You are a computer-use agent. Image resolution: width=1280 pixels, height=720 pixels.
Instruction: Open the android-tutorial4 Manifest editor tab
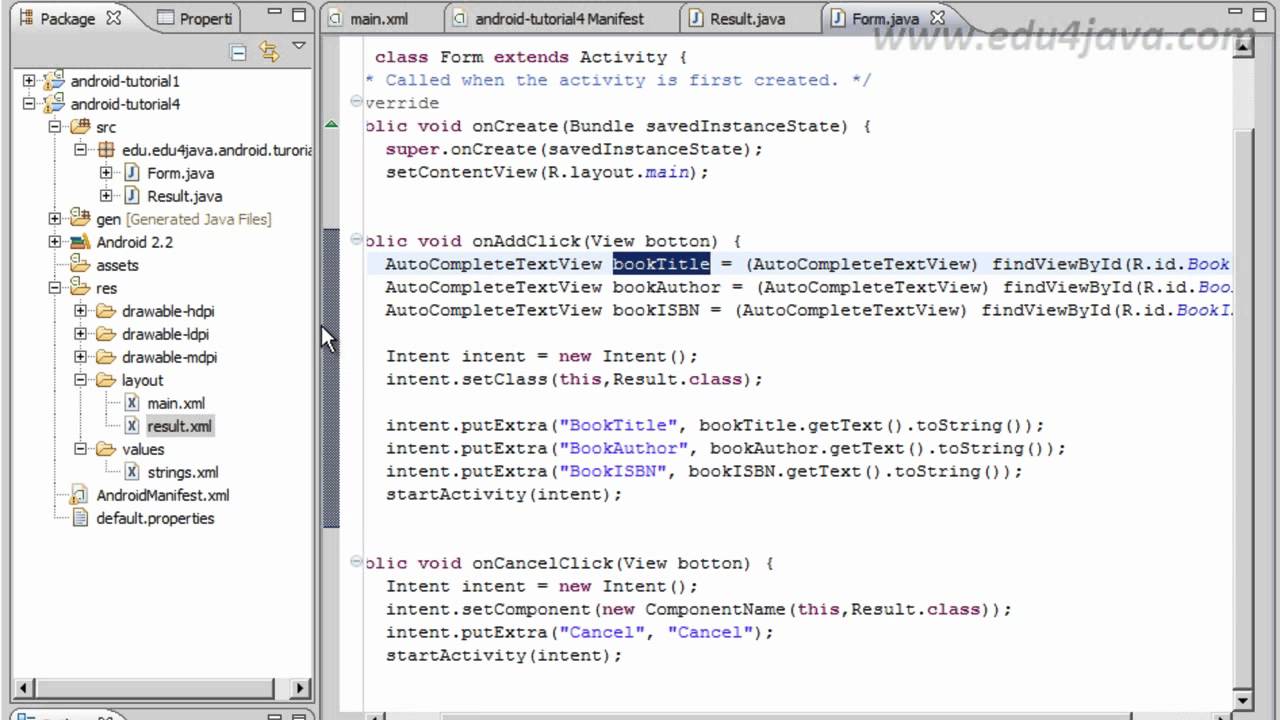pyautogui.click(x=558, y=18)
